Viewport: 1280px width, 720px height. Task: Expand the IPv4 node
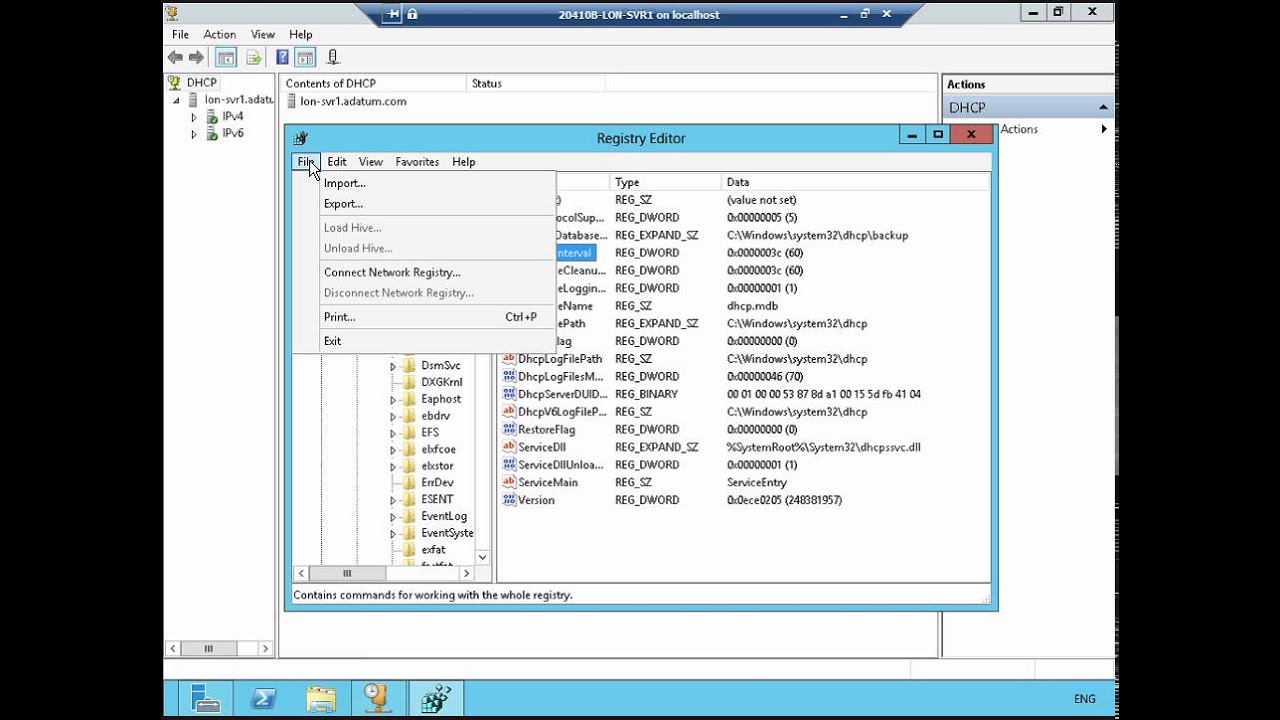point(194,117)
